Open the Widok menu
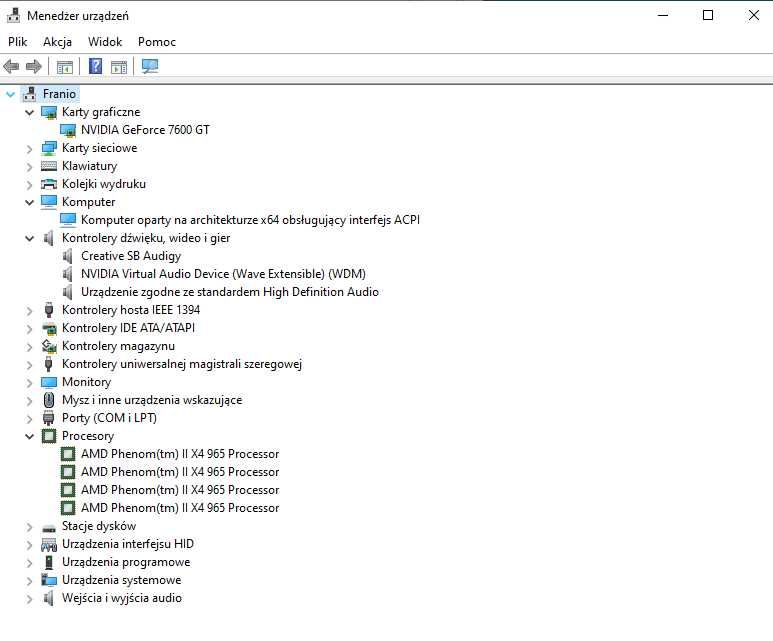The height and width of the screenshot is (641, 773). tap(105, 42)
